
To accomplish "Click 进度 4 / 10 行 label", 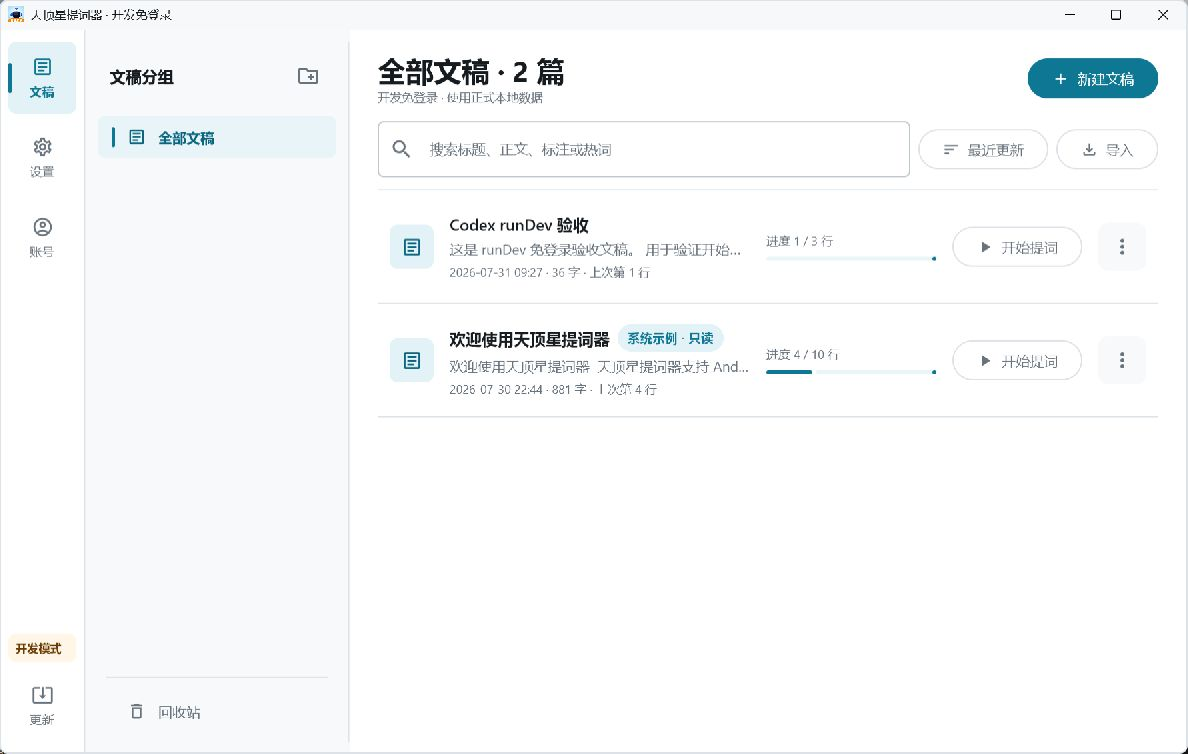I will [802, 355].
